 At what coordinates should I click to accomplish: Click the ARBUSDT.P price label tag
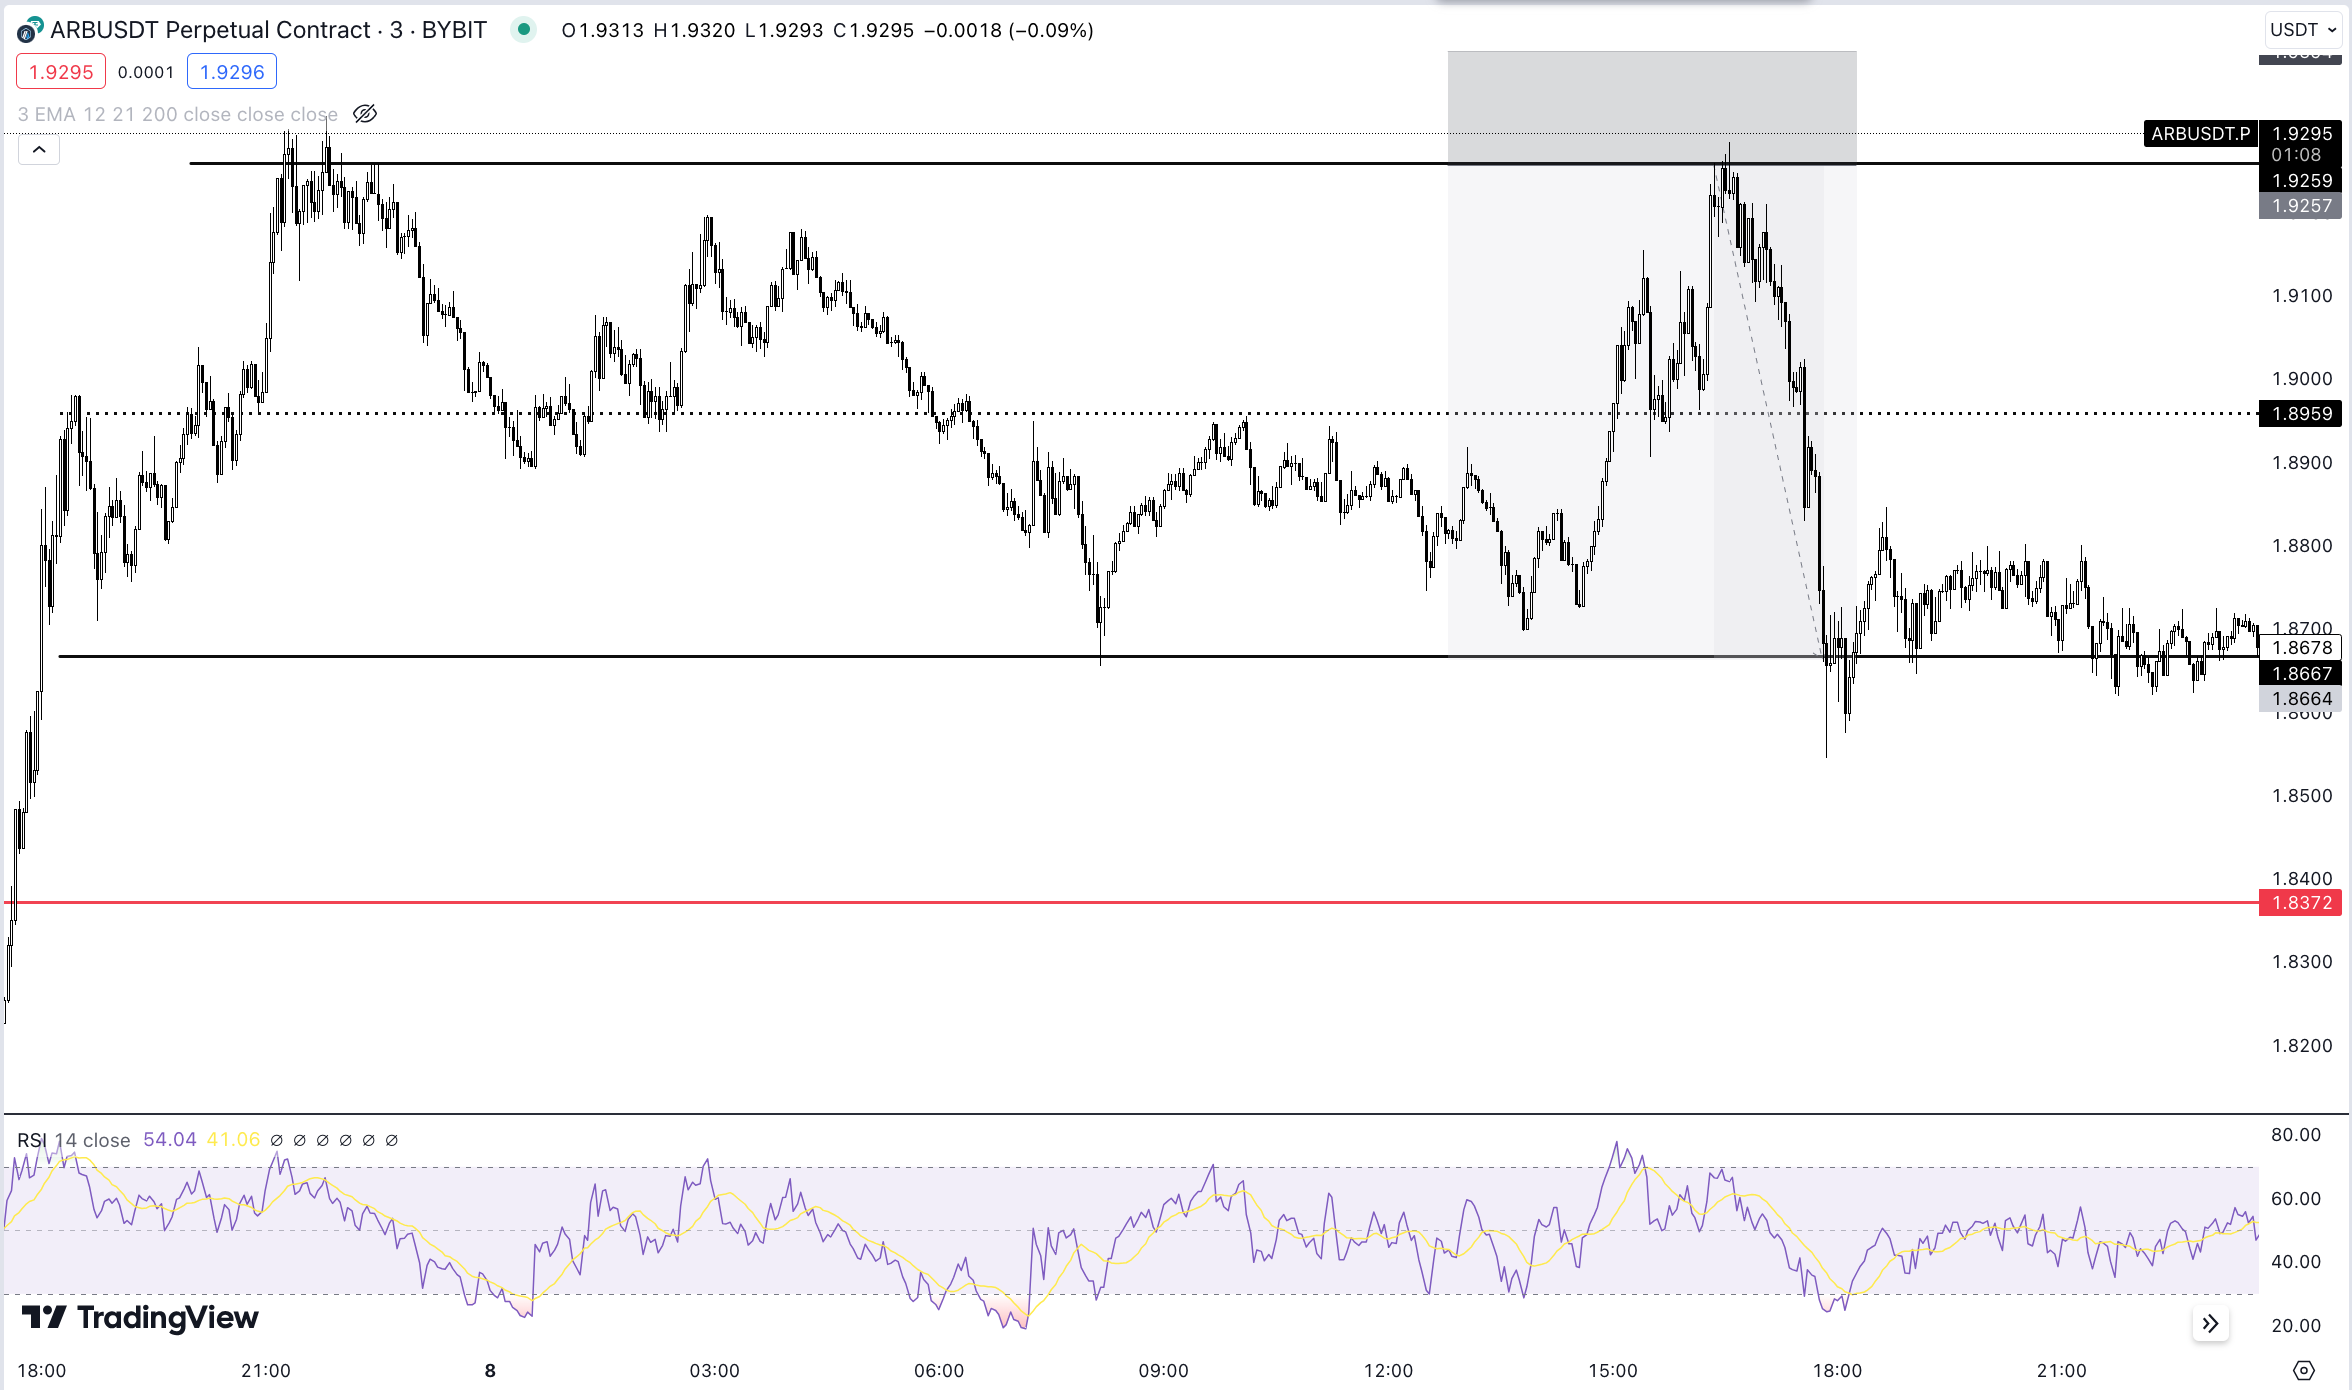click(2200, 133)
